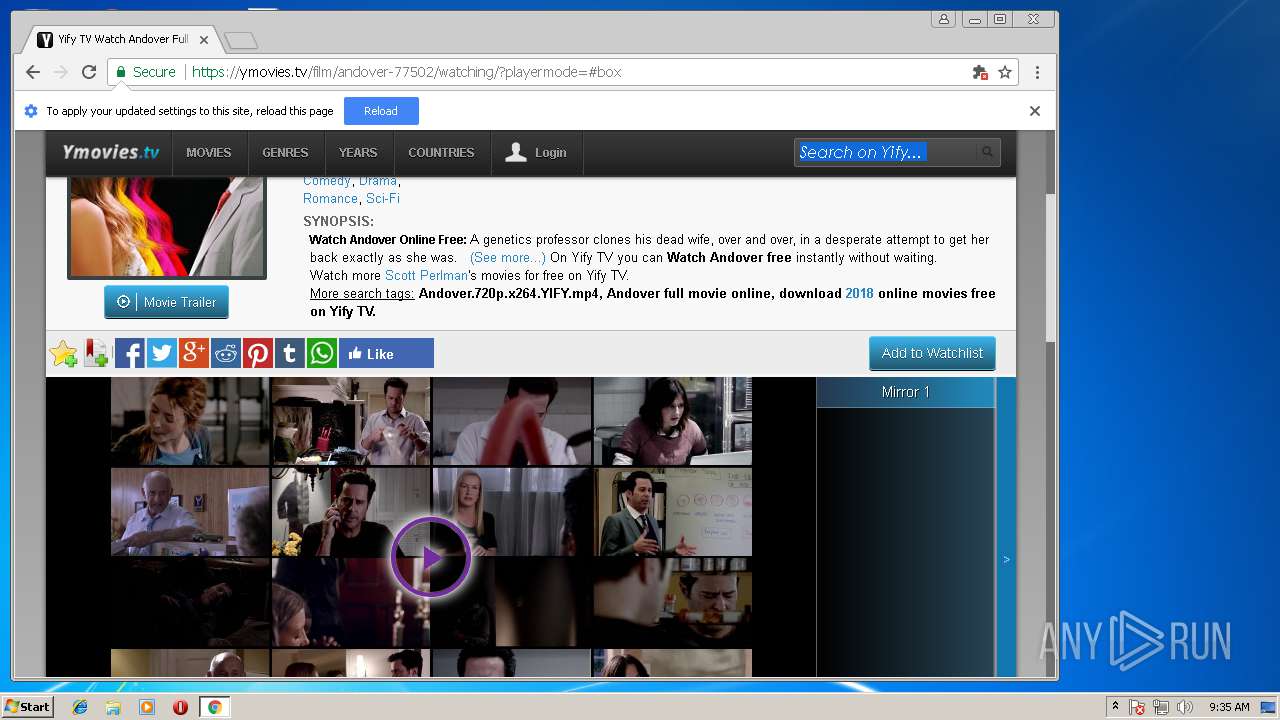Open the 2018 year link
The height and width of the screenshot is (720, 1280).
(x=859, y=293)
